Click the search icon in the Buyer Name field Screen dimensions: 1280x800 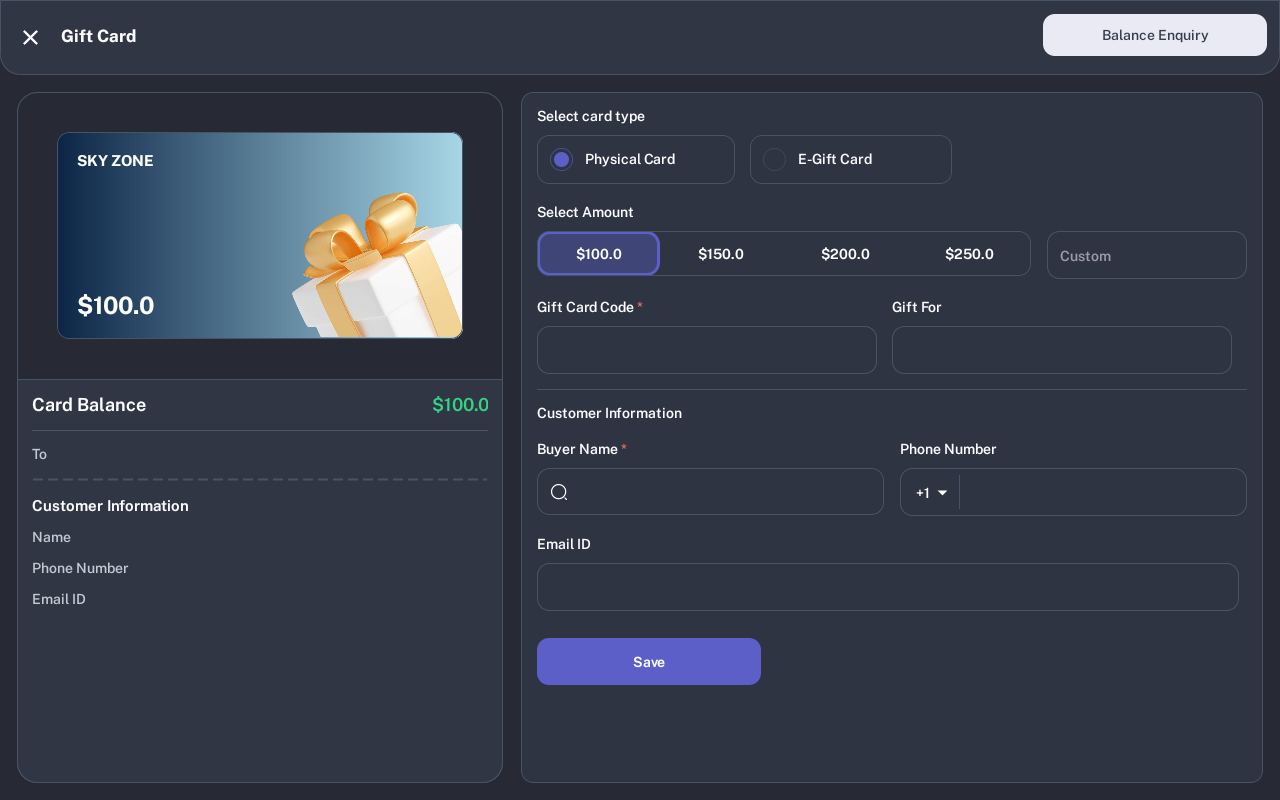point(559,492)
